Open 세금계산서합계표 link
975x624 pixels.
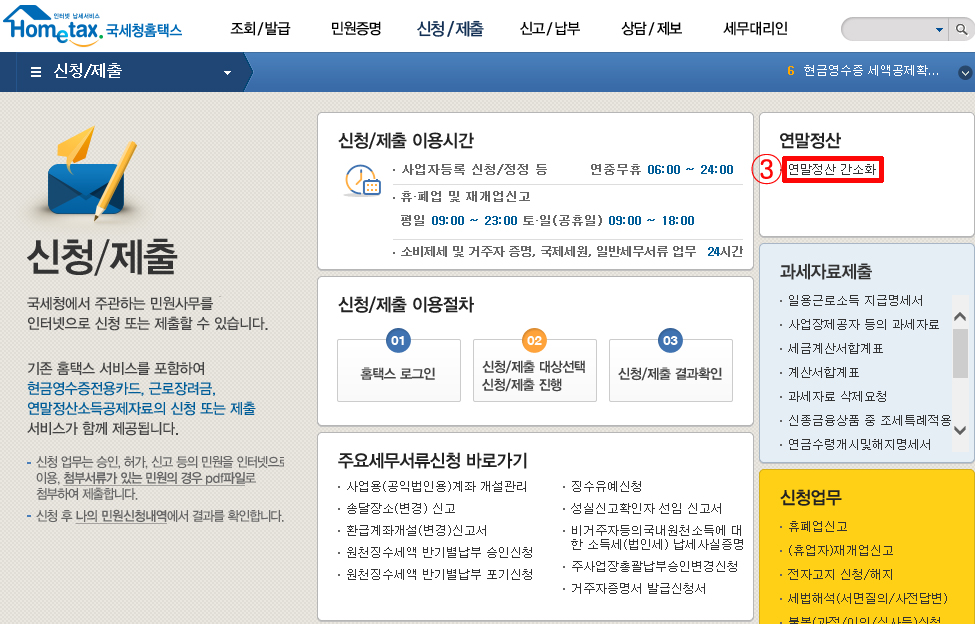click(x=835, y=349)
